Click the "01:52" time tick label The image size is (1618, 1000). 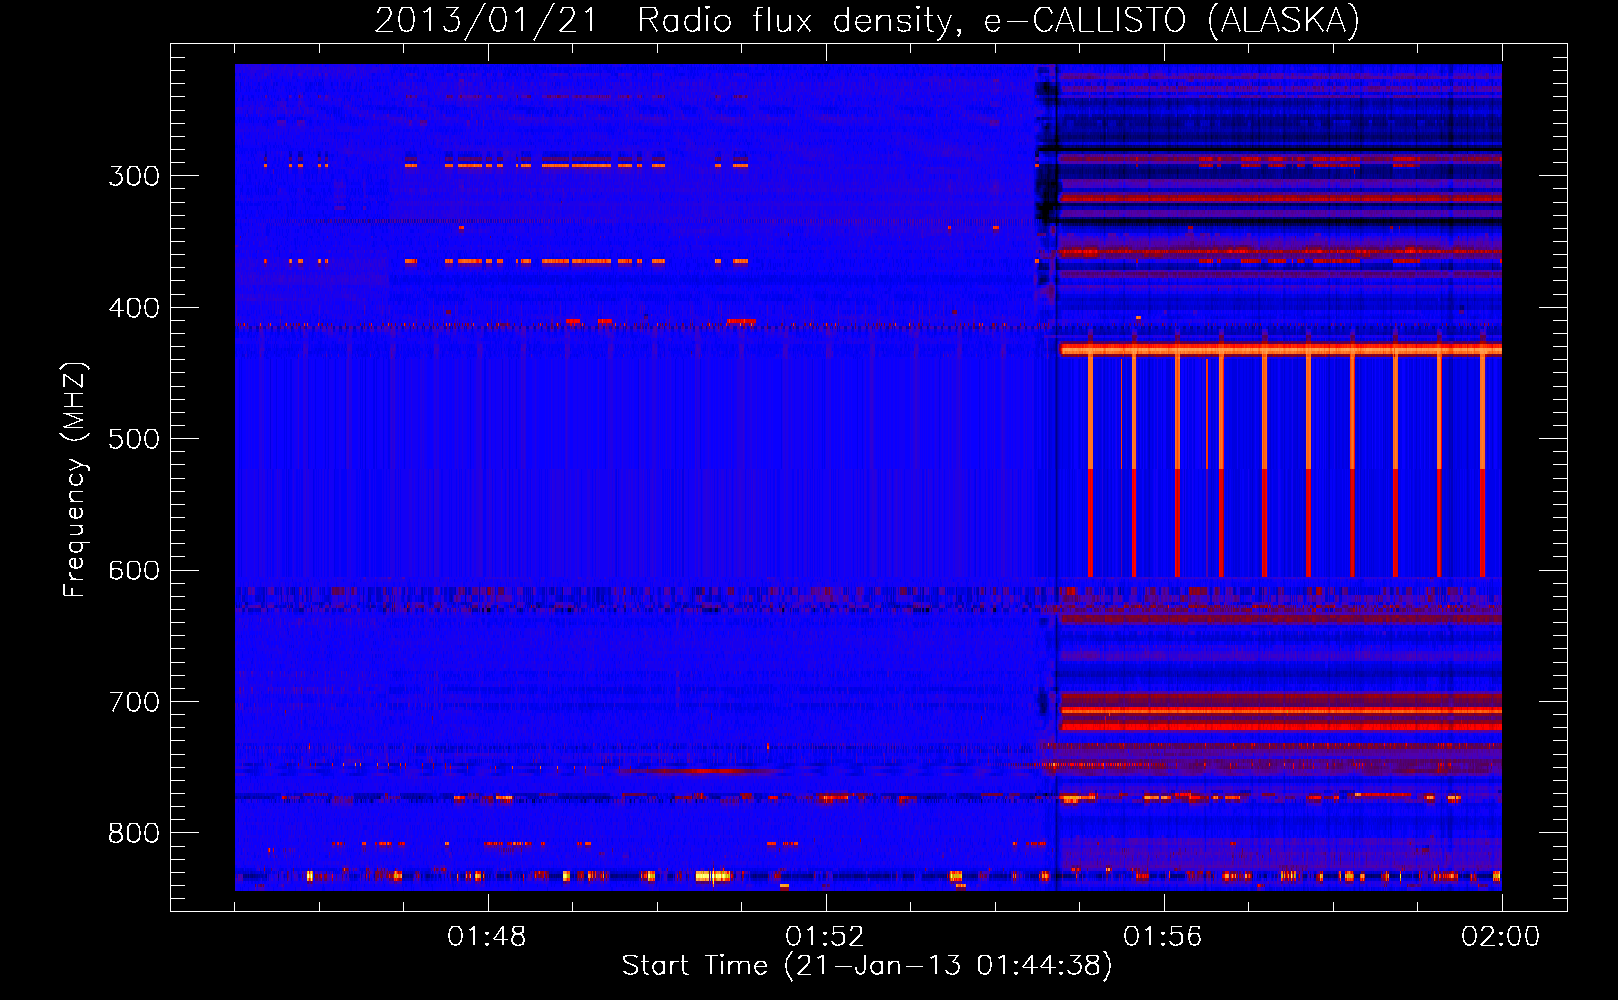(x=825, y=937)
